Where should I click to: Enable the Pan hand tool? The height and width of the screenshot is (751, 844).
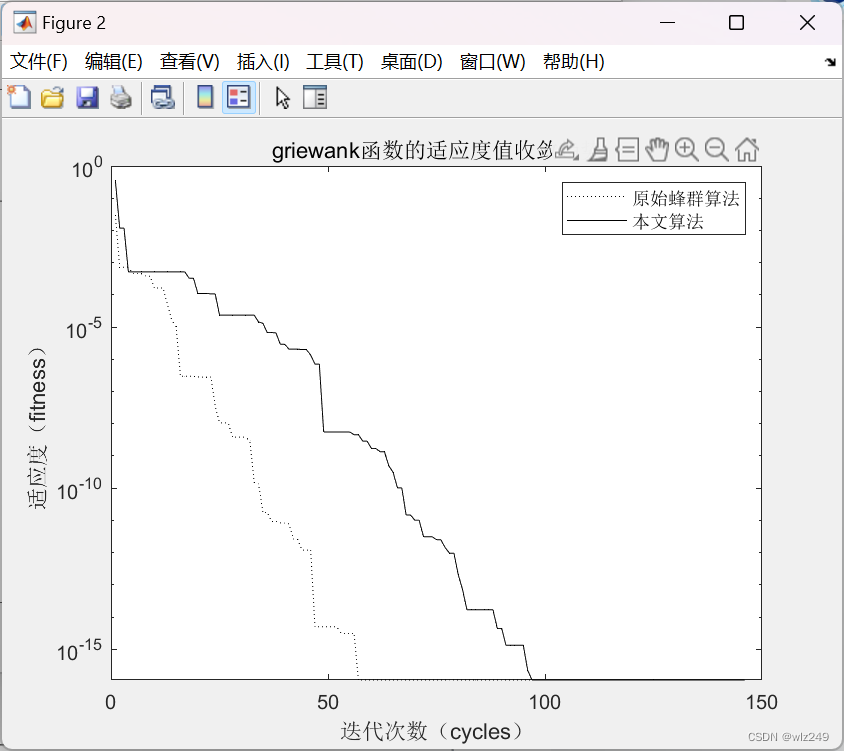(657, 150)
